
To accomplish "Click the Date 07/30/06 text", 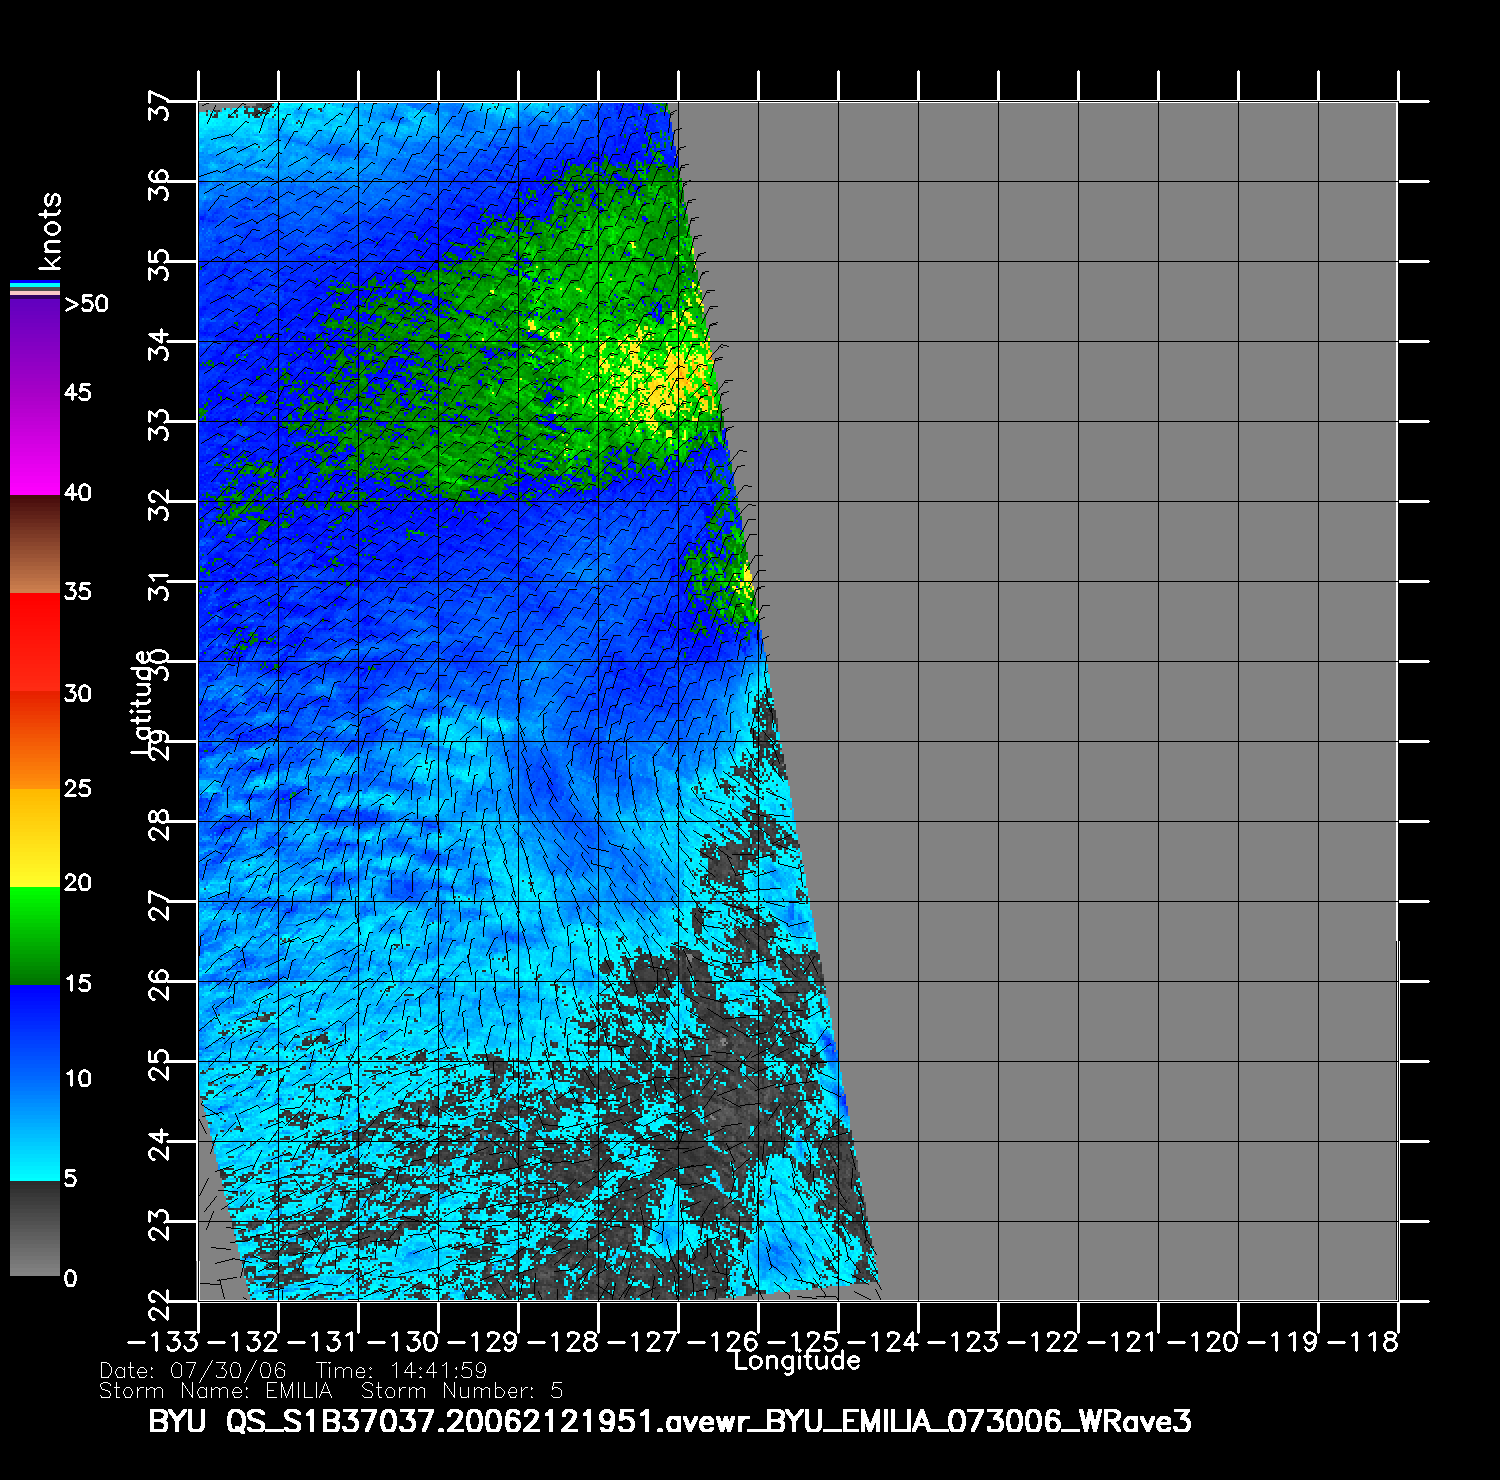I will [x=193, y=1371].
